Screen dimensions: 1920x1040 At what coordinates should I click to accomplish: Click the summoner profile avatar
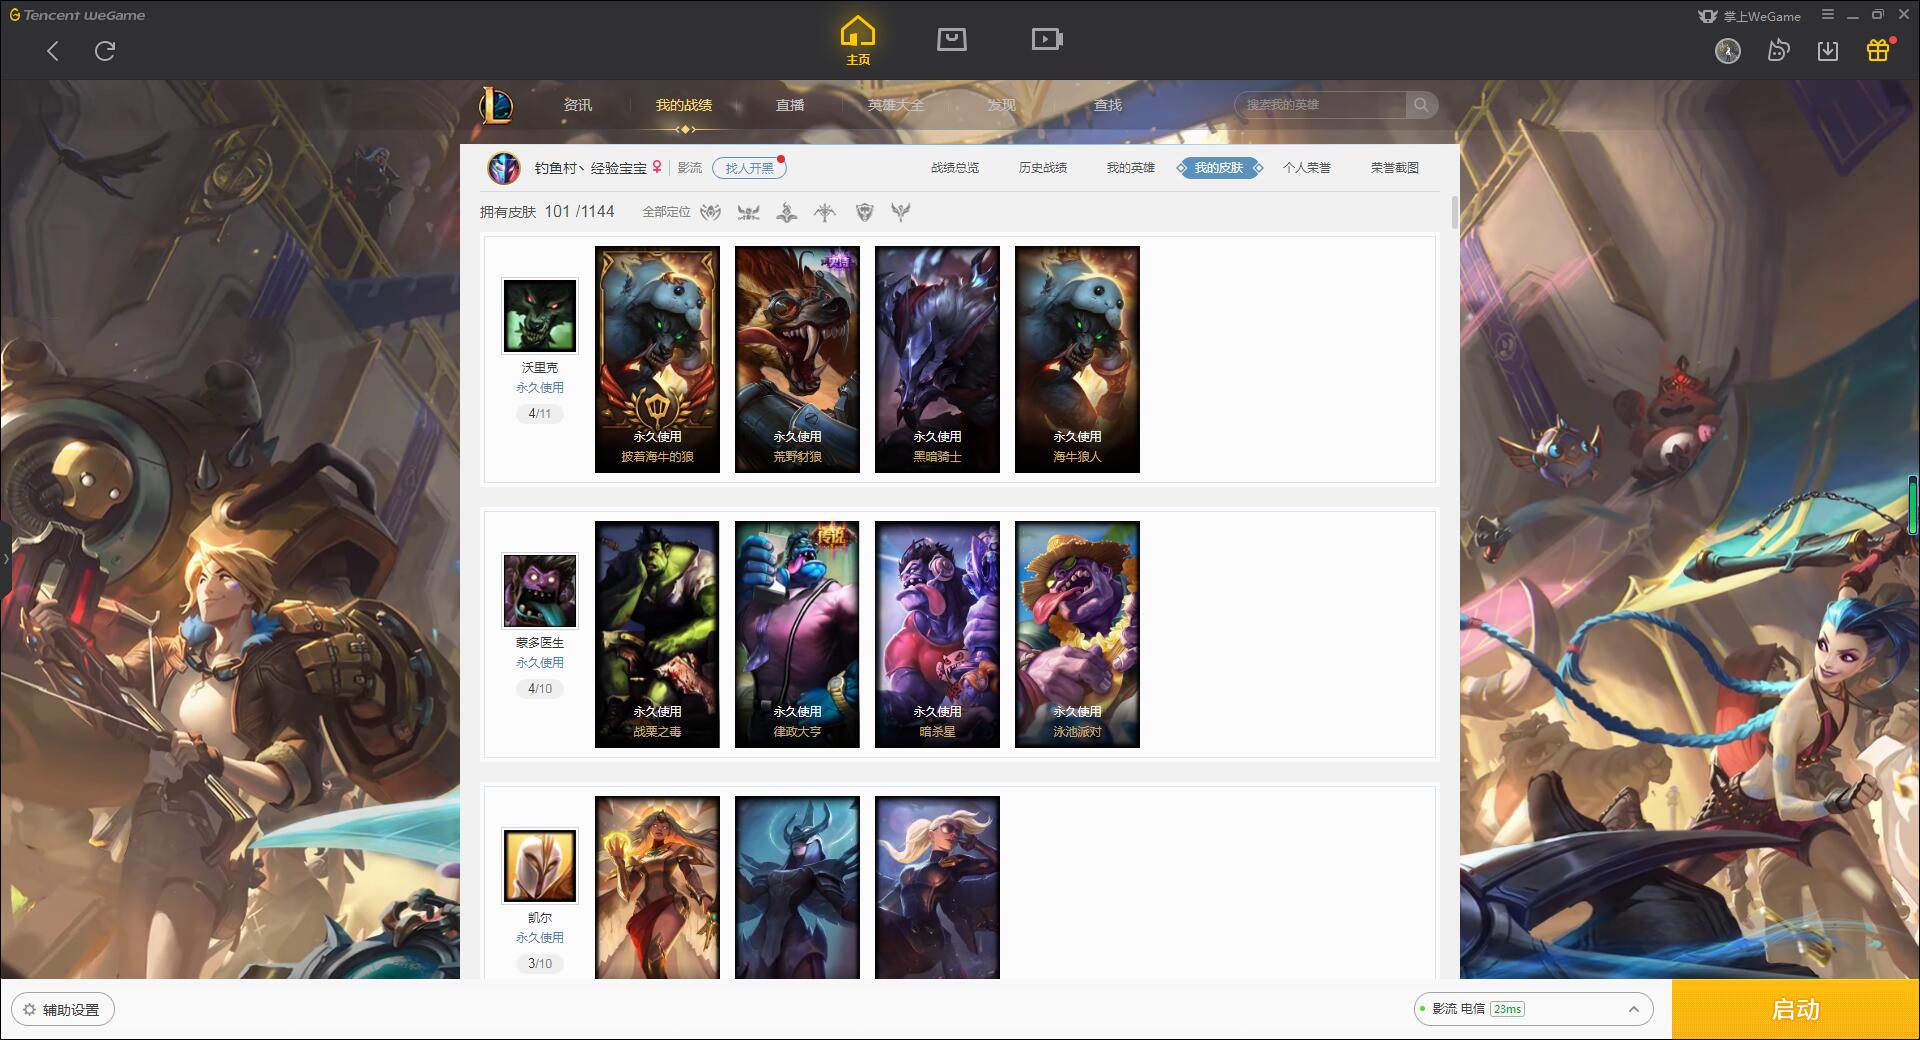(x=504, y=168)
